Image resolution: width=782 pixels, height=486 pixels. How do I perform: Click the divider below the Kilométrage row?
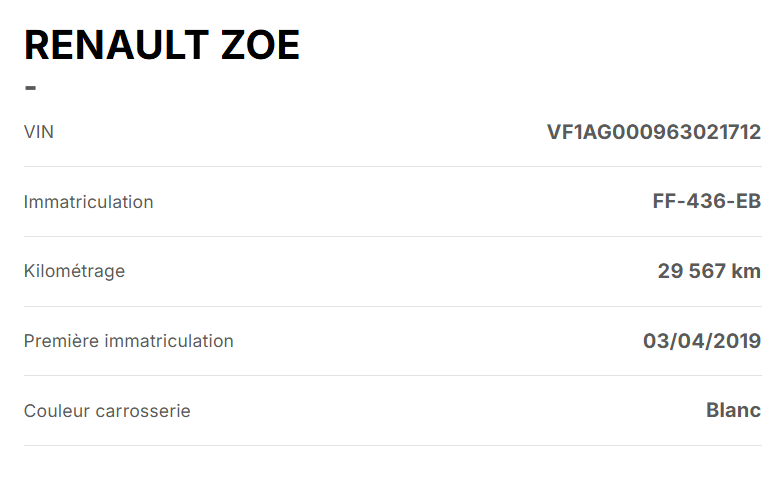393,306
